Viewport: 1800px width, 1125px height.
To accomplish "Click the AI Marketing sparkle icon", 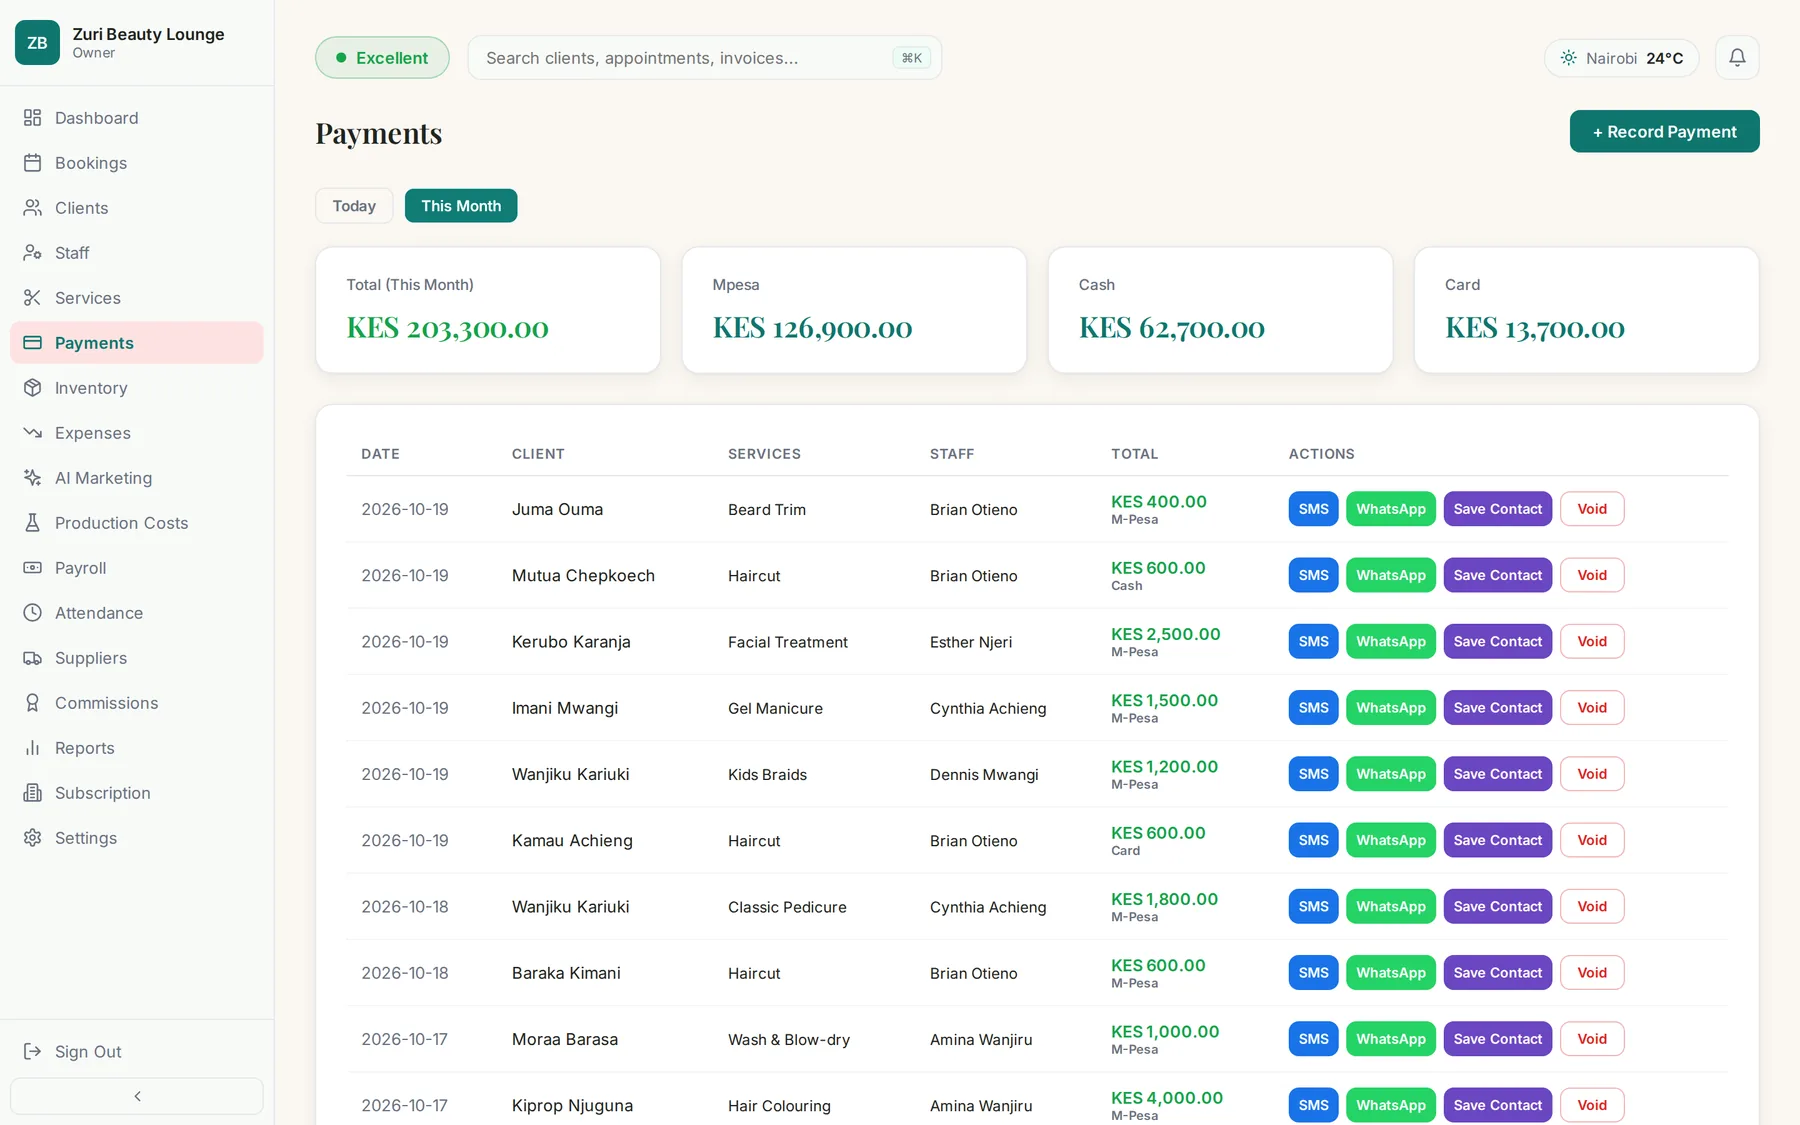I will pos(33,478).
